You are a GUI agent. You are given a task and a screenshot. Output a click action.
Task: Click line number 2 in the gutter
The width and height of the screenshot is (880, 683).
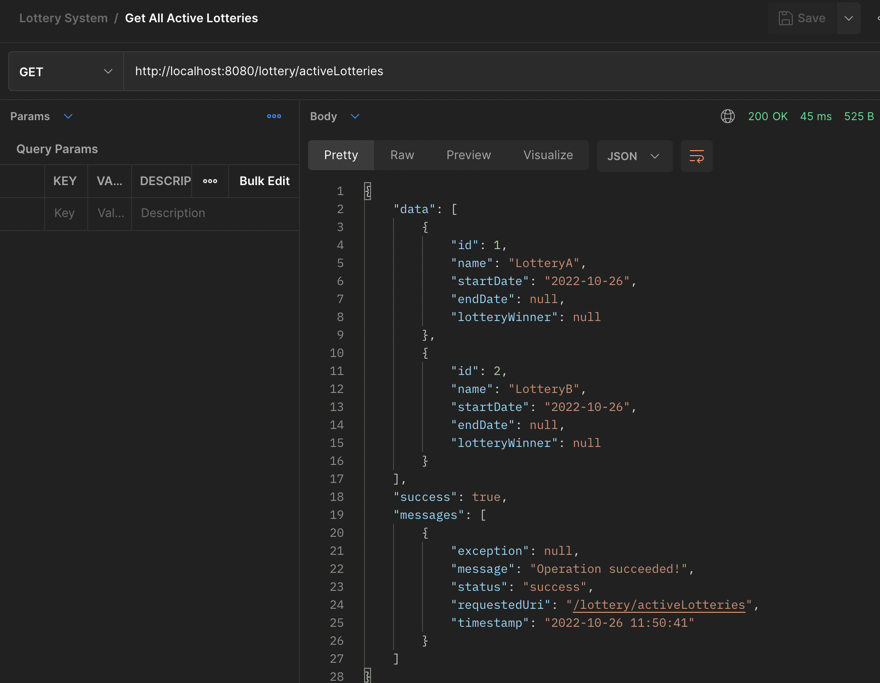tap(340, 209)
